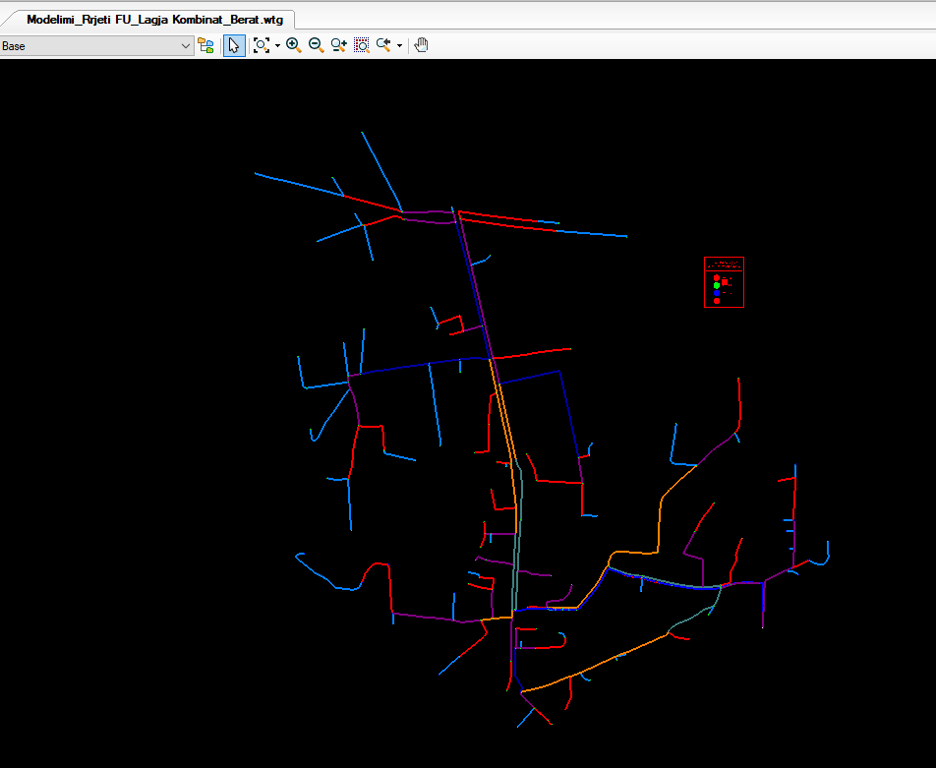The width and height of the screenshot is (936, 768).
Task: Expand the Zoom Extents dropdown arrow
Action: pos(278,46)
